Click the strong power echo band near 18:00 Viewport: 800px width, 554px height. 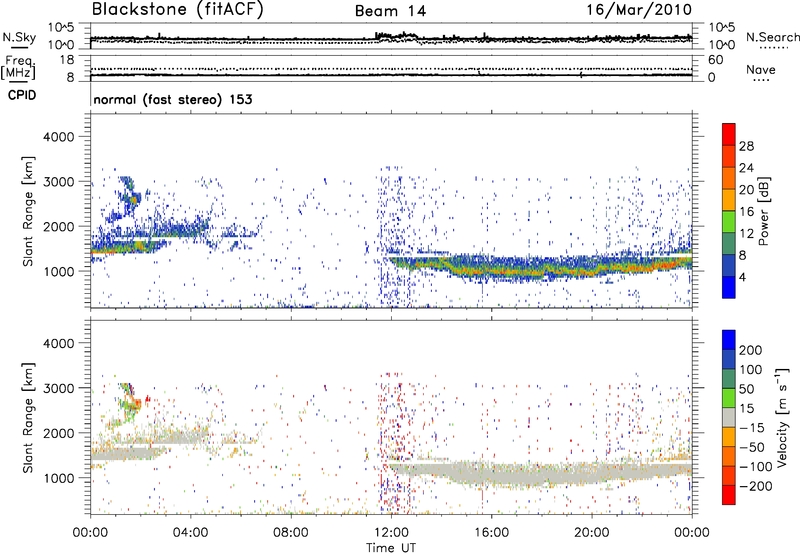click(541, 269)
